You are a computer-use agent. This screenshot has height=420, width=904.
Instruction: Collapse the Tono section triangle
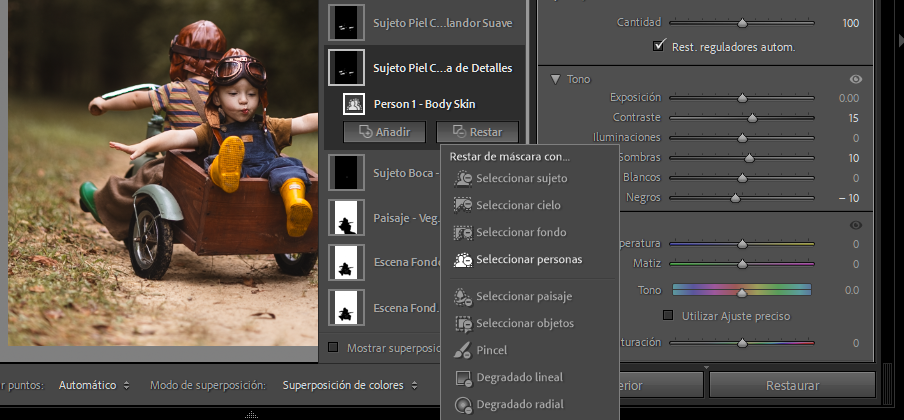555,79
